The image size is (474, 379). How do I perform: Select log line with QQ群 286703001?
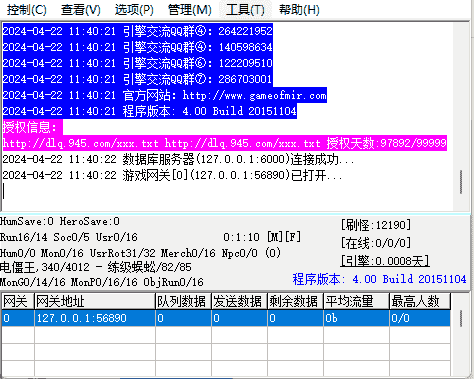[x=138, y=79]
